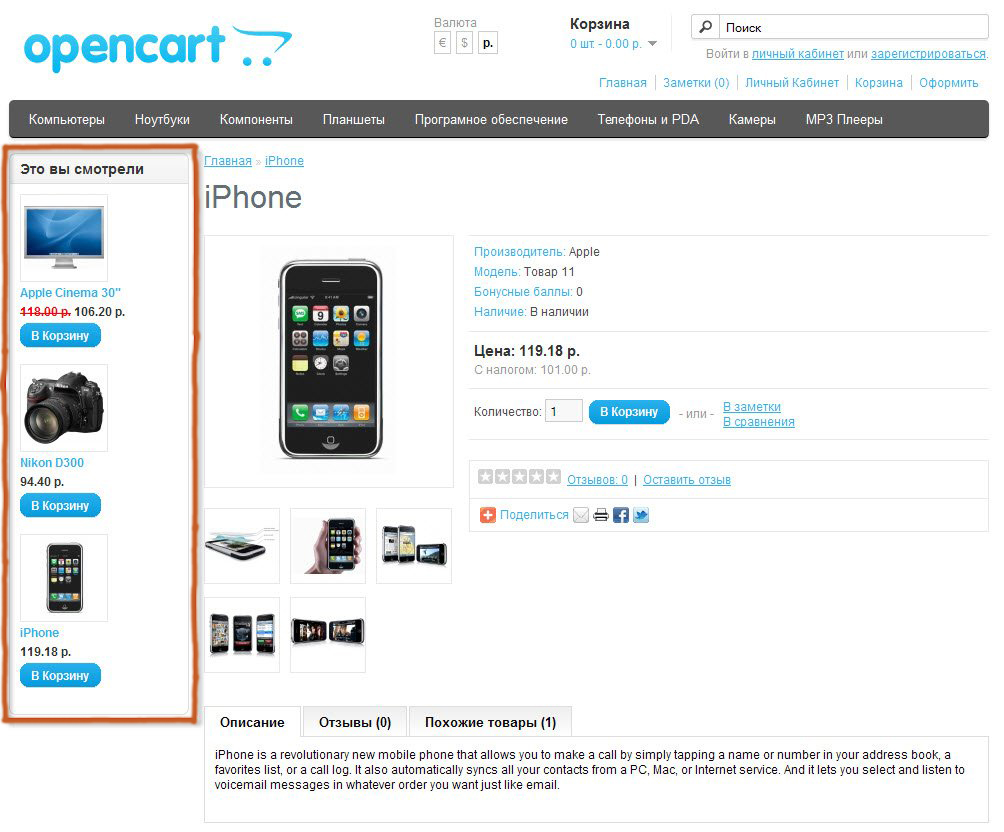Click the orange plus share icon
The height and width of the screenshot is (832, 1004).
(488, 515)
